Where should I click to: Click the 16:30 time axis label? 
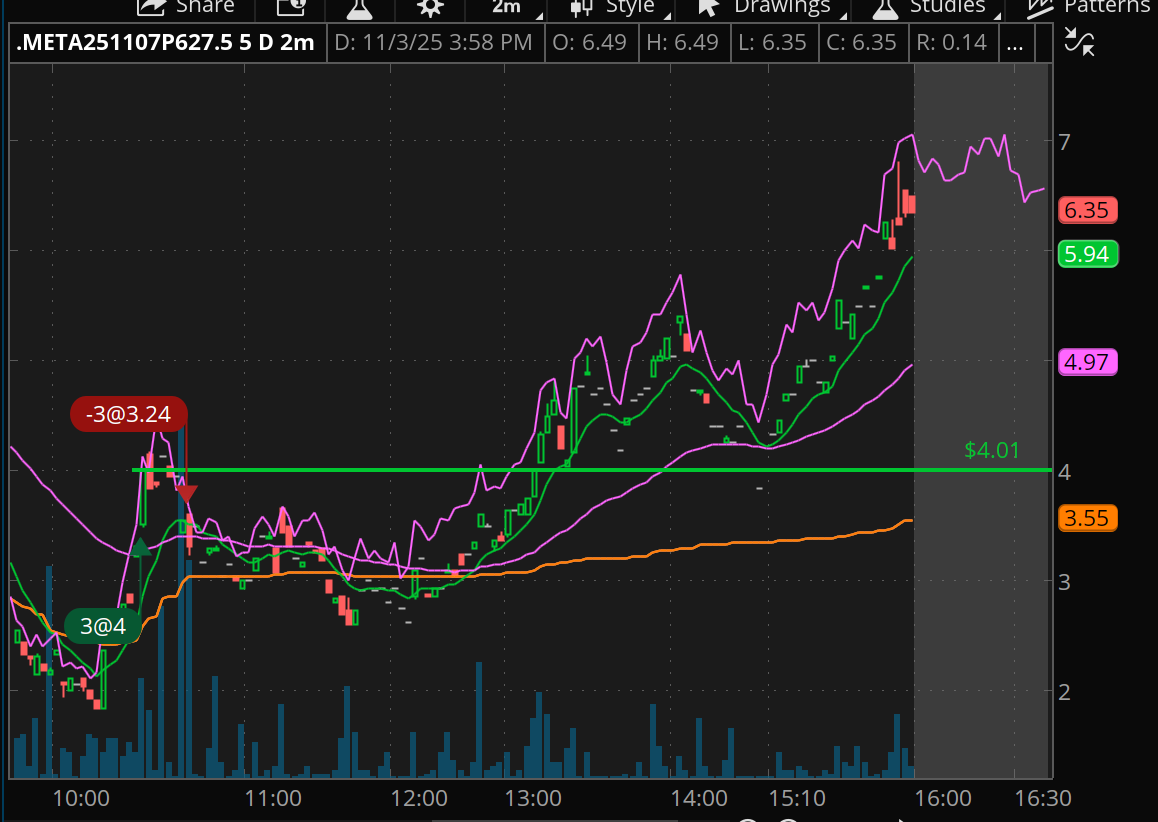[x=1043, y=798]
